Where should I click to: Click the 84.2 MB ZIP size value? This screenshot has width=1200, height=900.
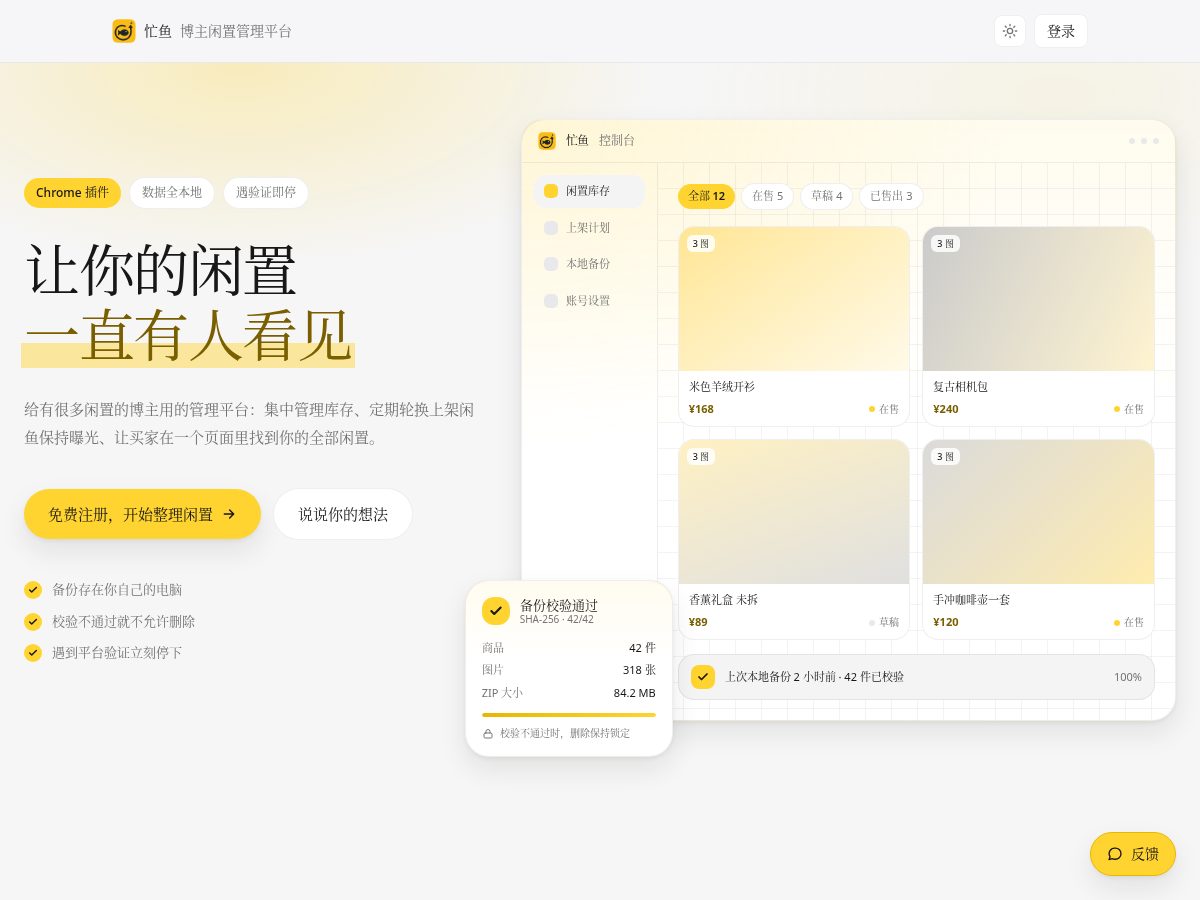pyautogui.click(x=635, y=693)
